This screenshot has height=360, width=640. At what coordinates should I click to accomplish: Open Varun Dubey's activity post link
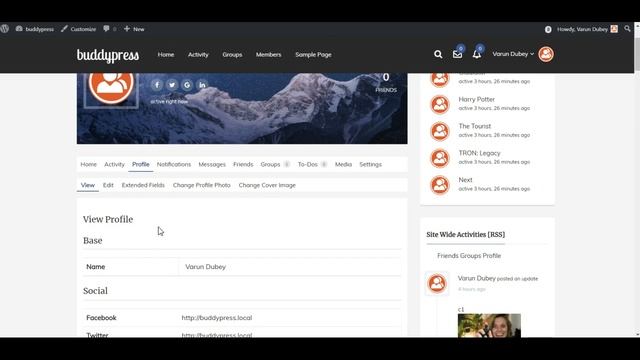(476, 278)
